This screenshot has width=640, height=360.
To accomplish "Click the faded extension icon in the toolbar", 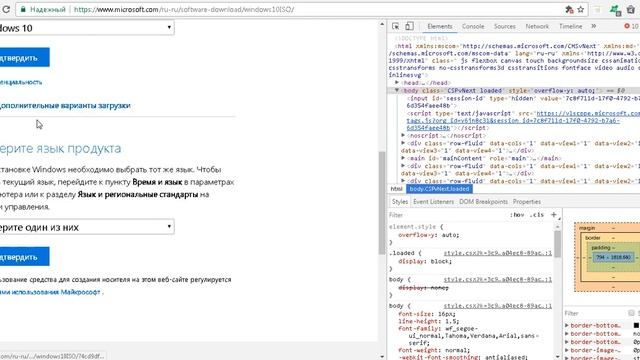I will coord(598,9).
